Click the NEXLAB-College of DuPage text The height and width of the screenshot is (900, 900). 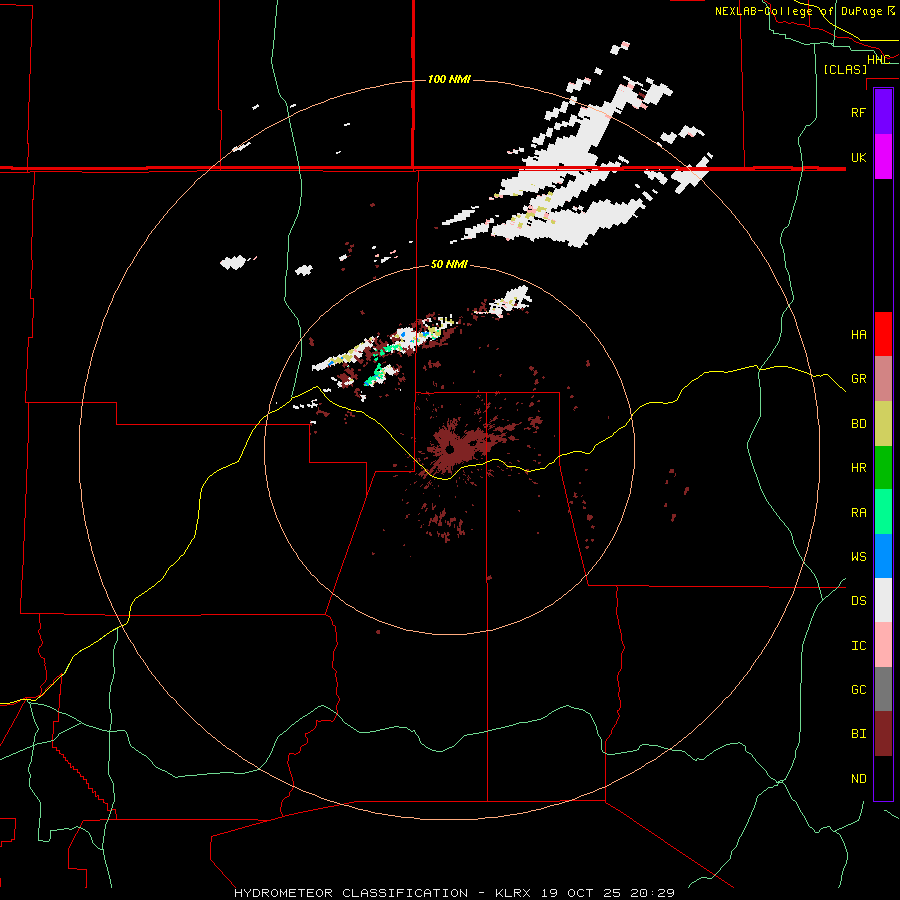click(x=798, y=11)
